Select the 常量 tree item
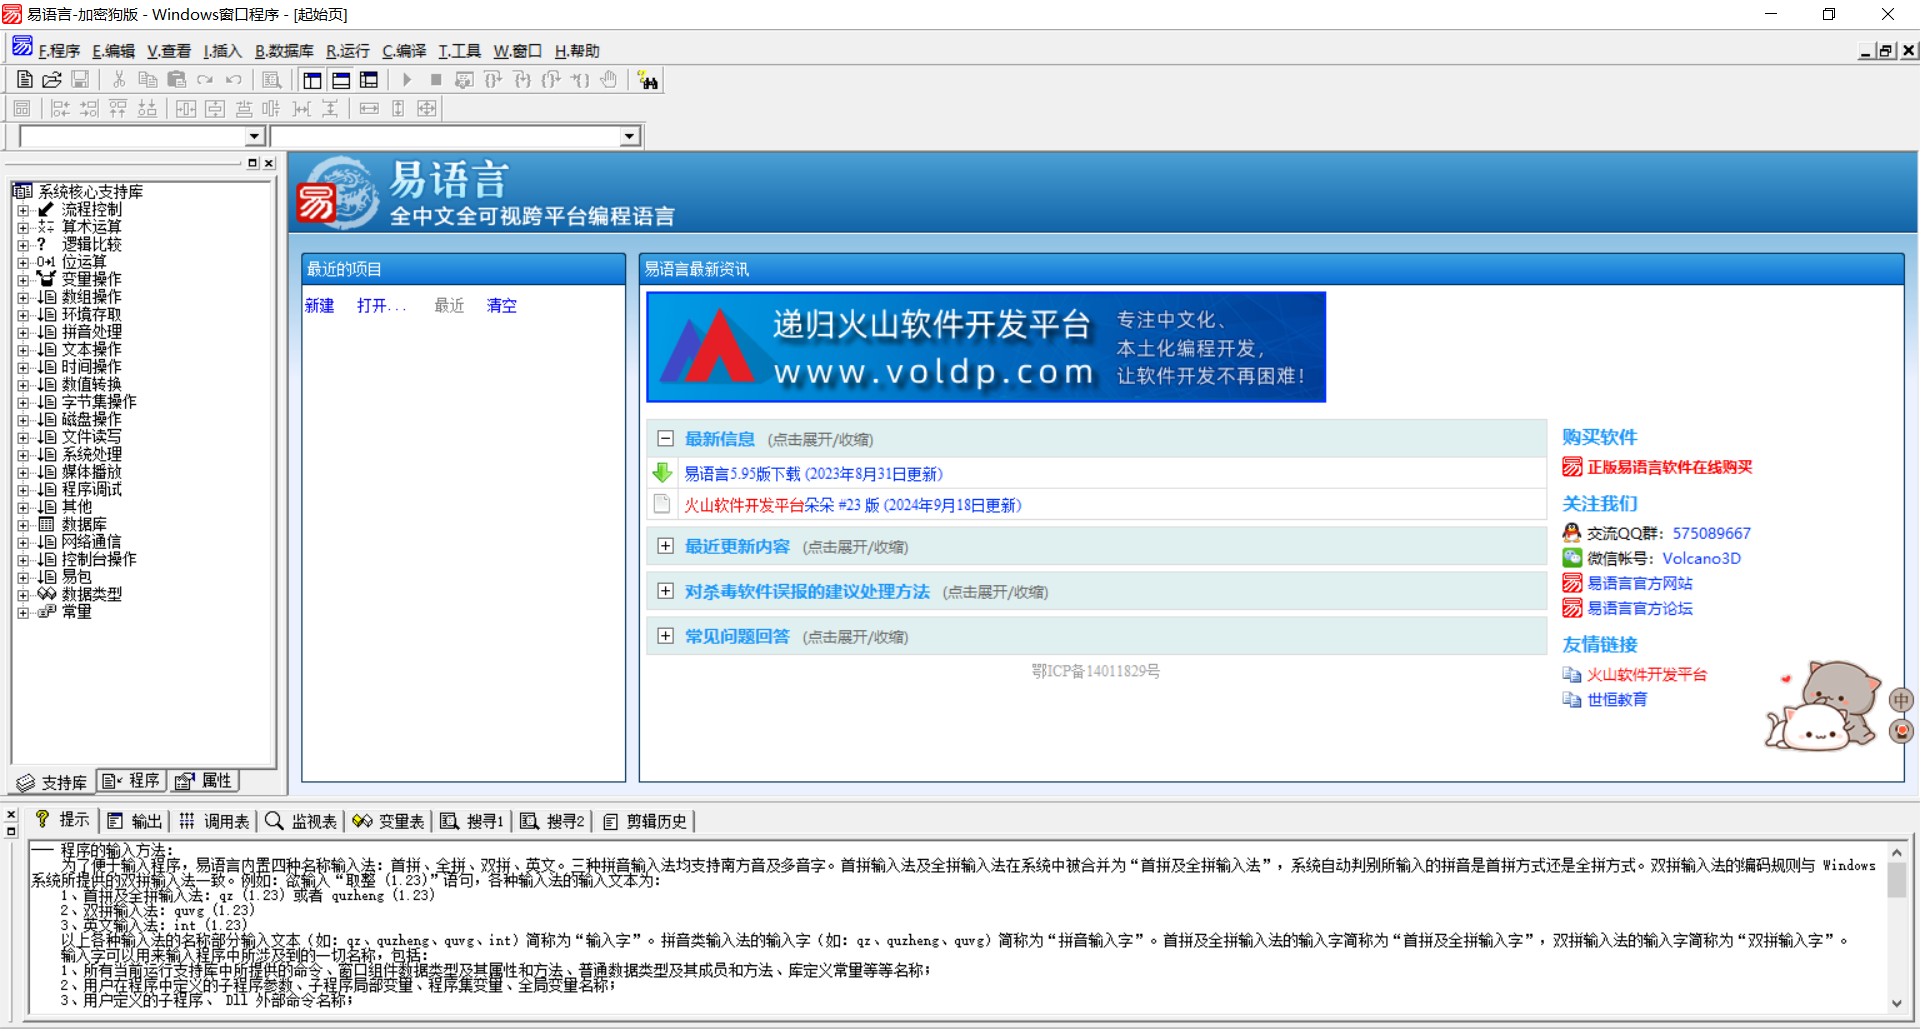1920x1030 pixels. coord(76,612)
